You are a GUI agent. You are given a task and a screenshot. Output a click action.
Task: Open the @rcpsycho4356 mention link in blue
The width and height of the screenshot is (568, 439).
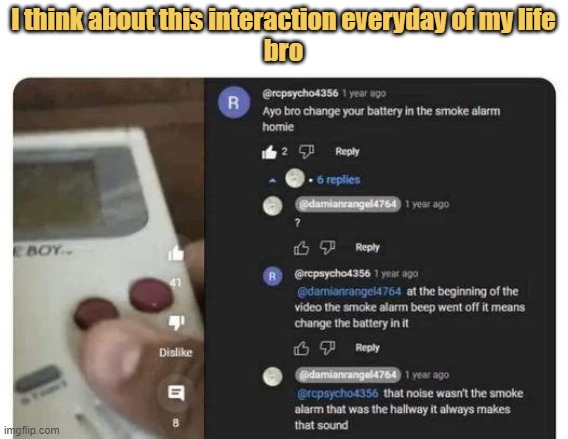(x=338, y=393)
